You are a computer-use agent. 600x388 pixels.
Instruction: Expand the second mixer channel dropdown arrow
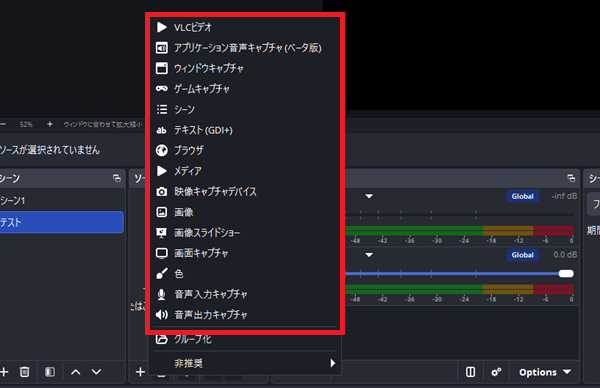[369, 255]
